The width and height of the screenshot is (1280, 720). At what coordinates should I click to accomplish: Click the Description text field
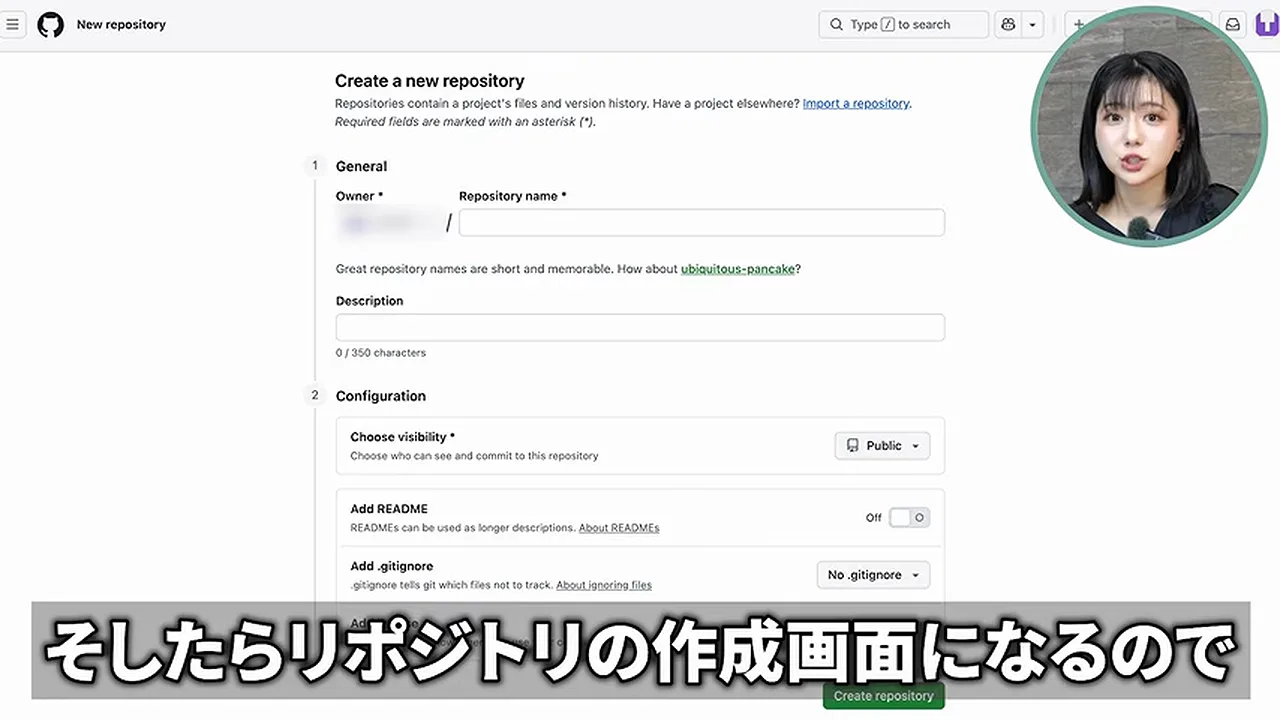(640, 327)
